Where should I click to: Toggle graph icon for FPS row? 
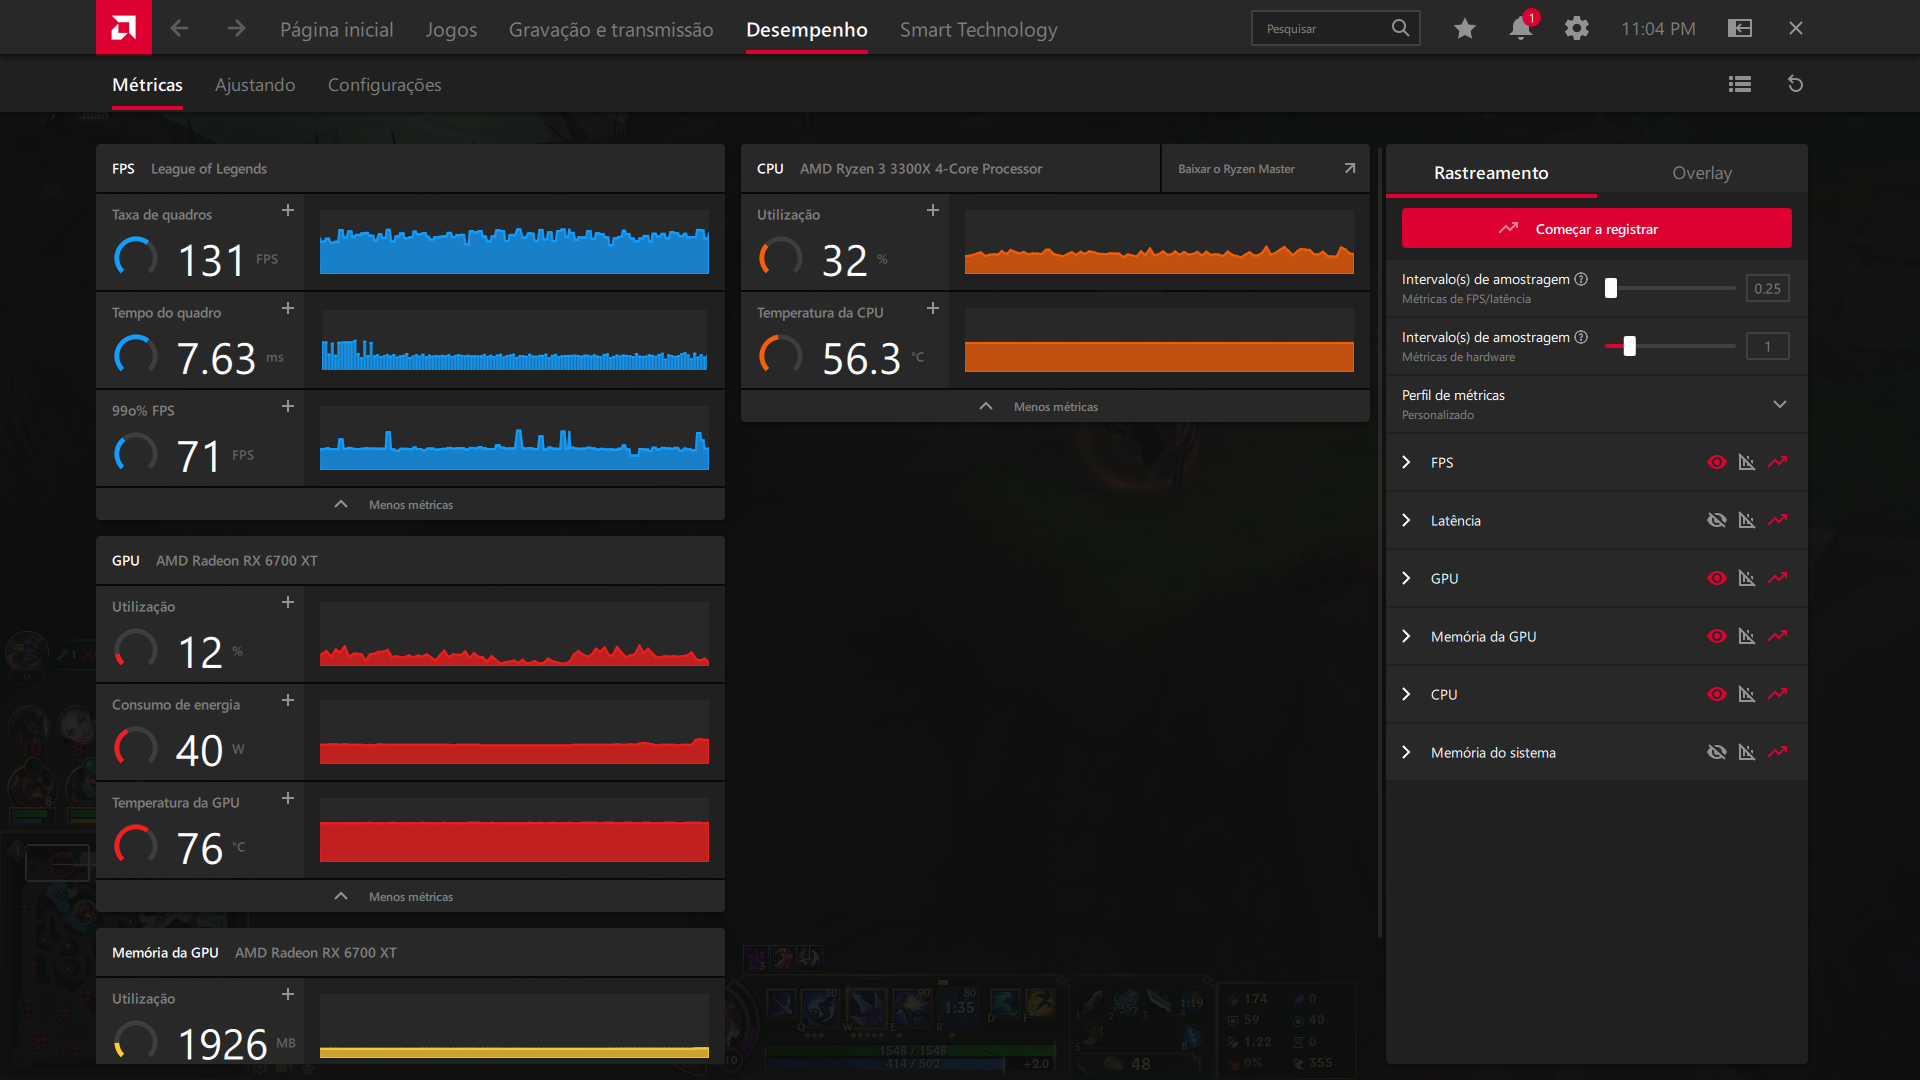pyautogui.click(x=1747, y=462)
